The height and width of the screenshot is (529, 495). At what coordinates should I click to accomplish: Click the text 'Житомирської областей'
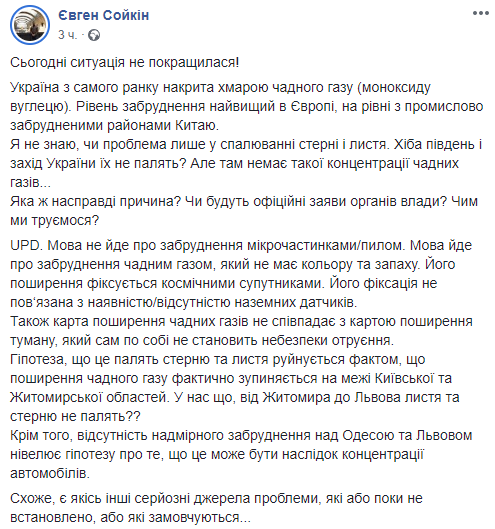pos(90,397)
